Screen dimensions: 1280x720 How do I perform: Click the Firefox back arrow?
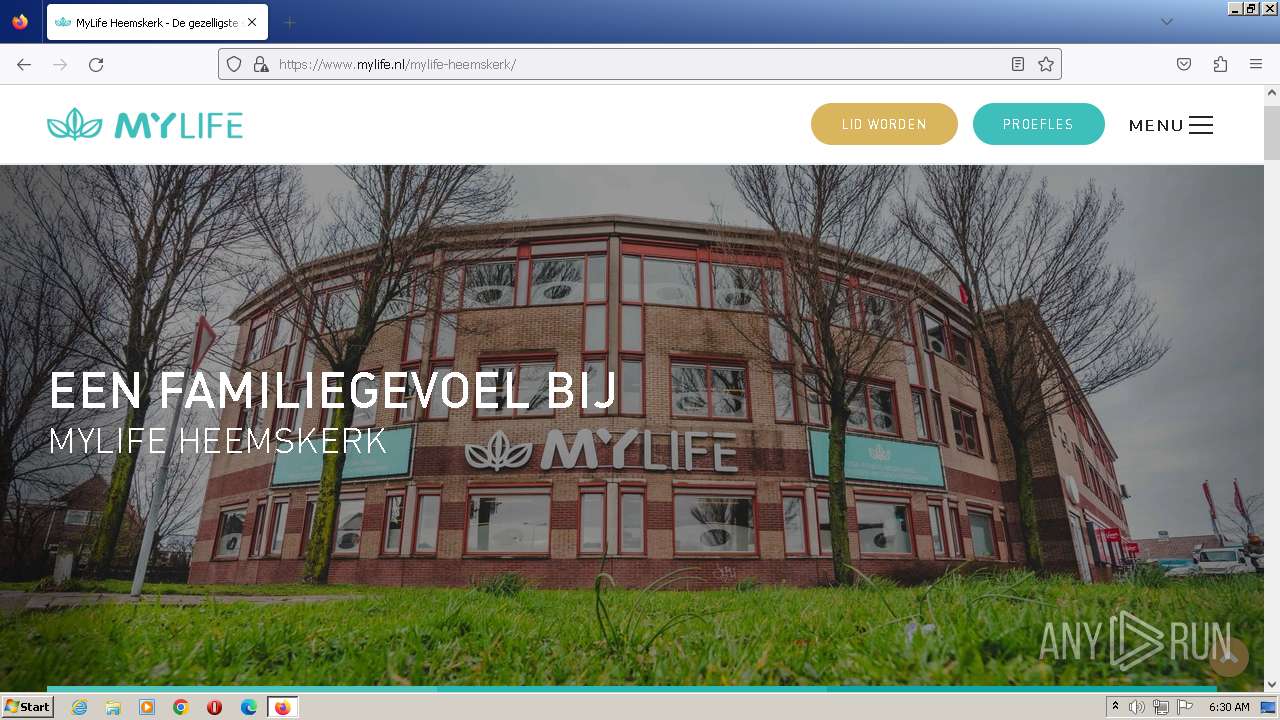click(x=24, y=64)
